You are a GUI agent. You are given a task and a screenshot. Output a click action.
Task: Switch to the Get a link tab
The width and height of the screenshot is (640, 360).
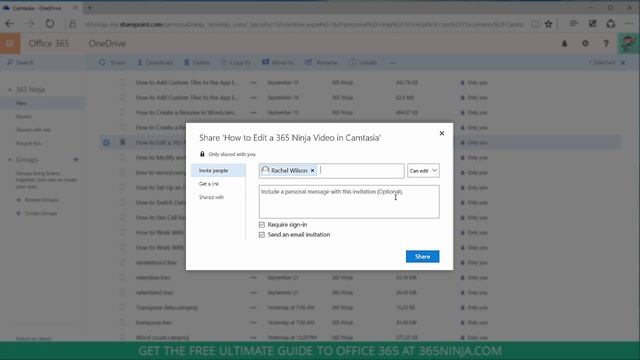click(x=209, y=184)
